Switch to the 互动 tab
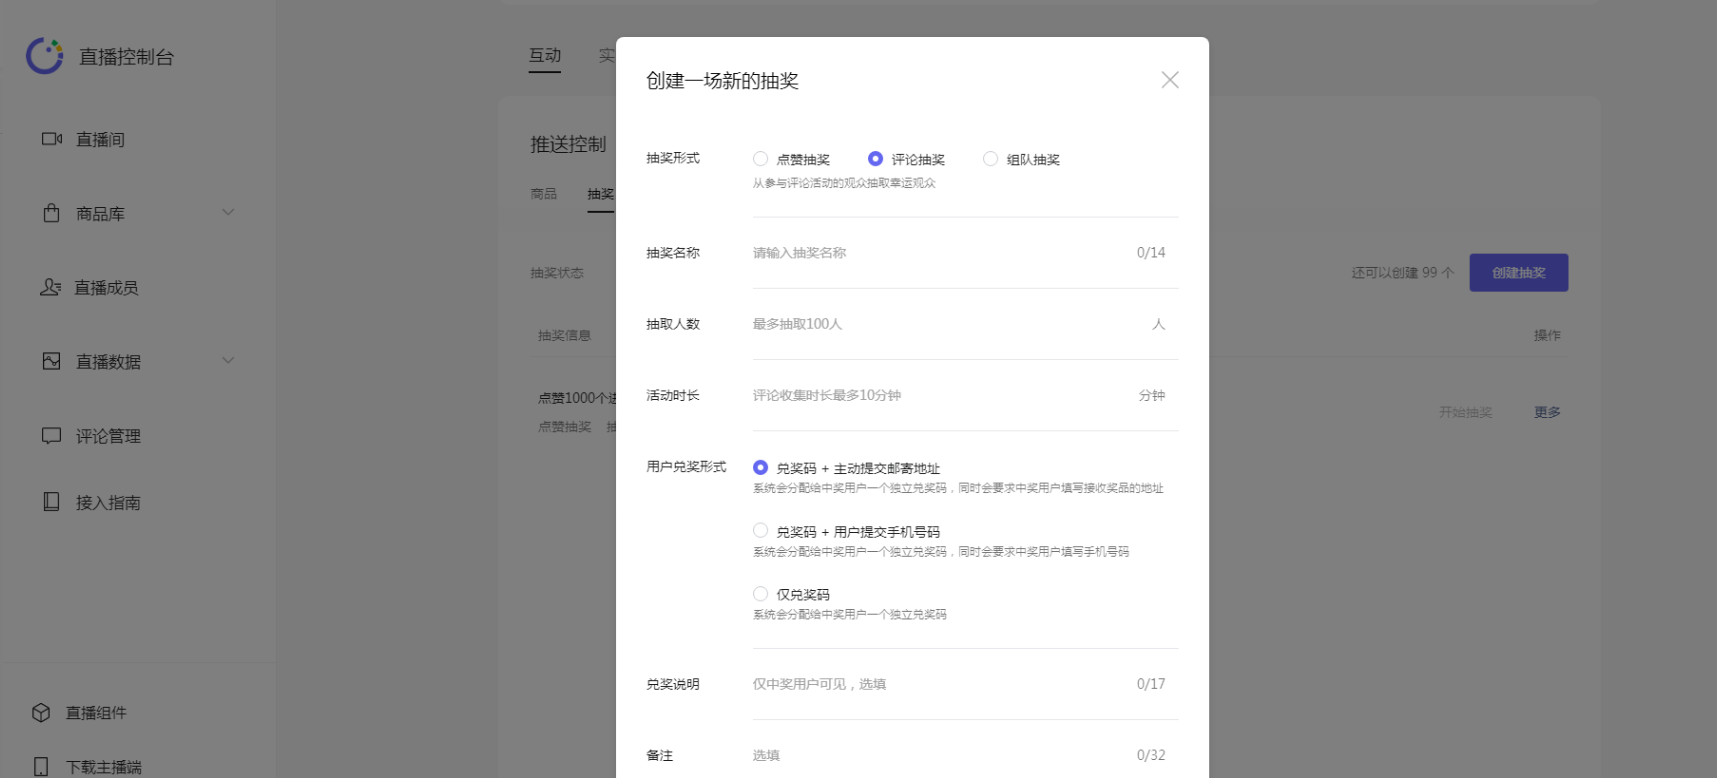 [x=545, y=56]
